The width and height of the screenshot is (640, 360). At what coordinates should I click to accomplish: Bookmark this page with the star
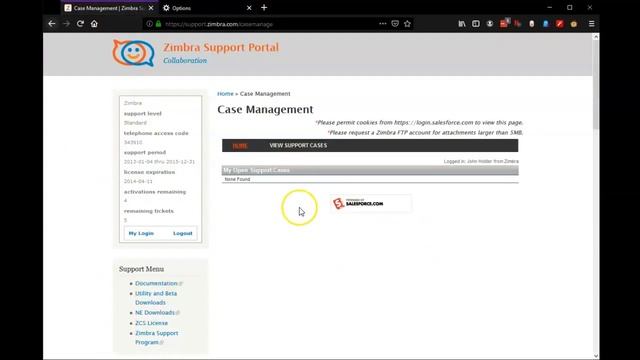(x=407, y=24)
